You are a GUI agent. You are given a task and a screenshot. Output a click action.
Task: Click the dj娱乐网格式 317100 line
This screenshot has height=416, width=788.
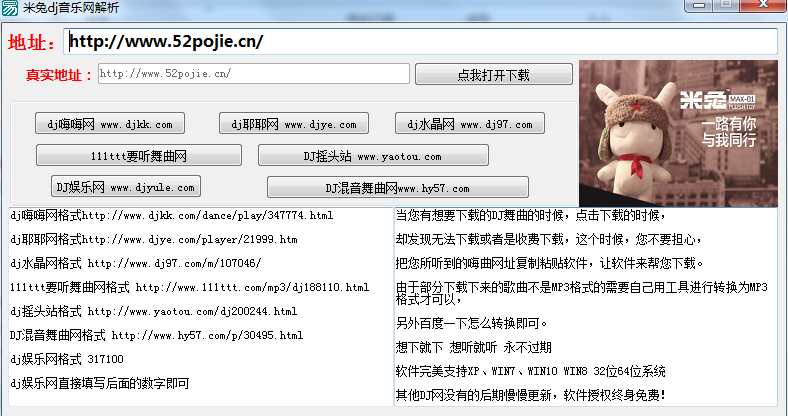pyautogui.click(x=67, y=359)
